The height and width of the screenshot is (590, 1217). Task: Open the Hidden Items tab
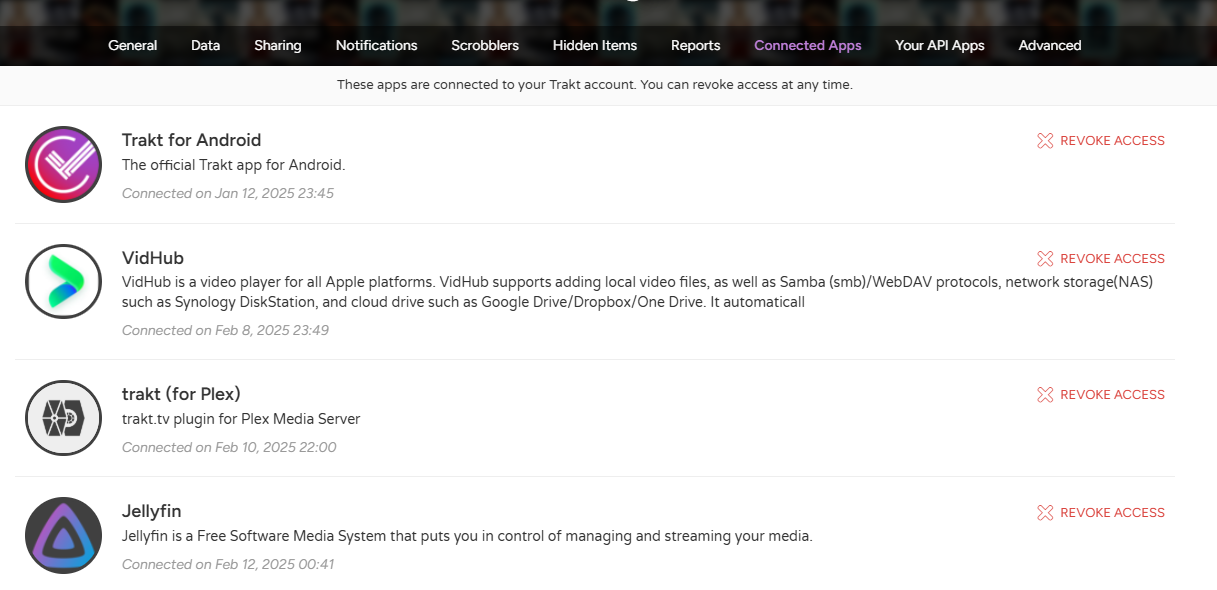point(595,45)
